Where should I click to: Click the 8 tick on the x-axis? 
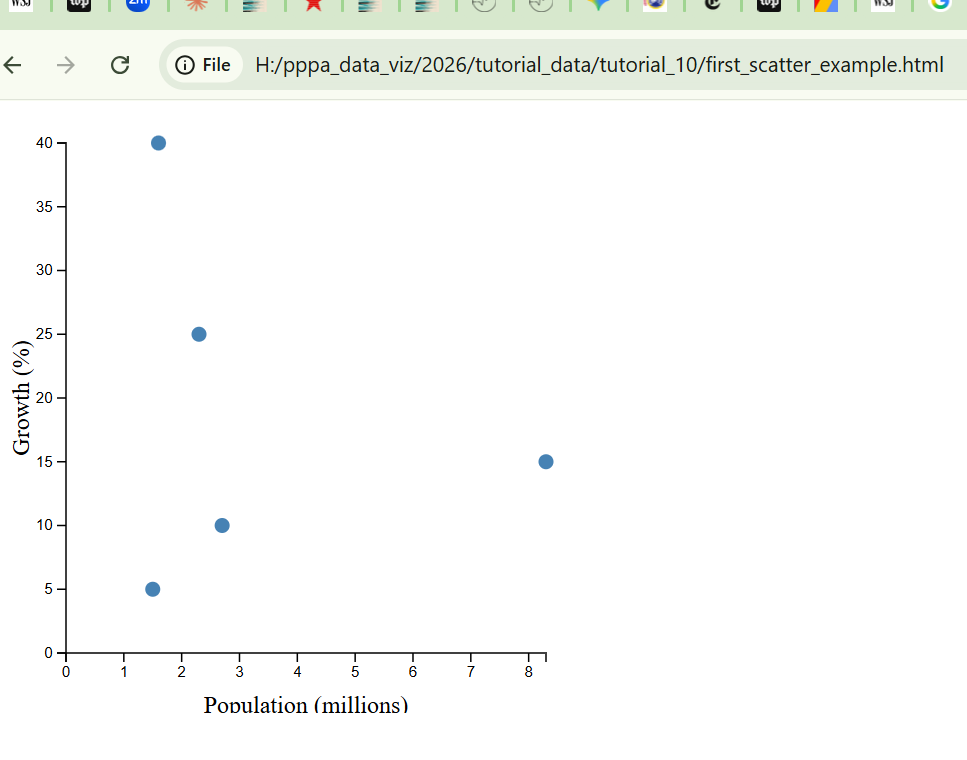[x=529, y=671]
